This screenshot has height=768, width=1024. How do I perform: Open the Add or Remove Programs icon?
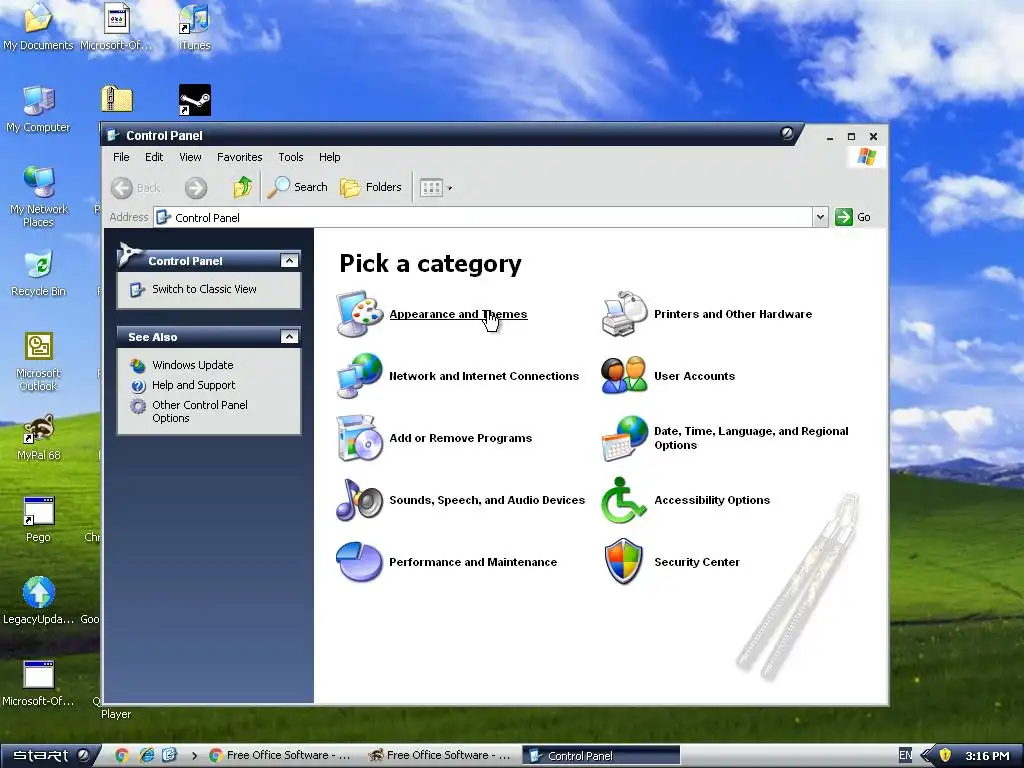(359, 438)
